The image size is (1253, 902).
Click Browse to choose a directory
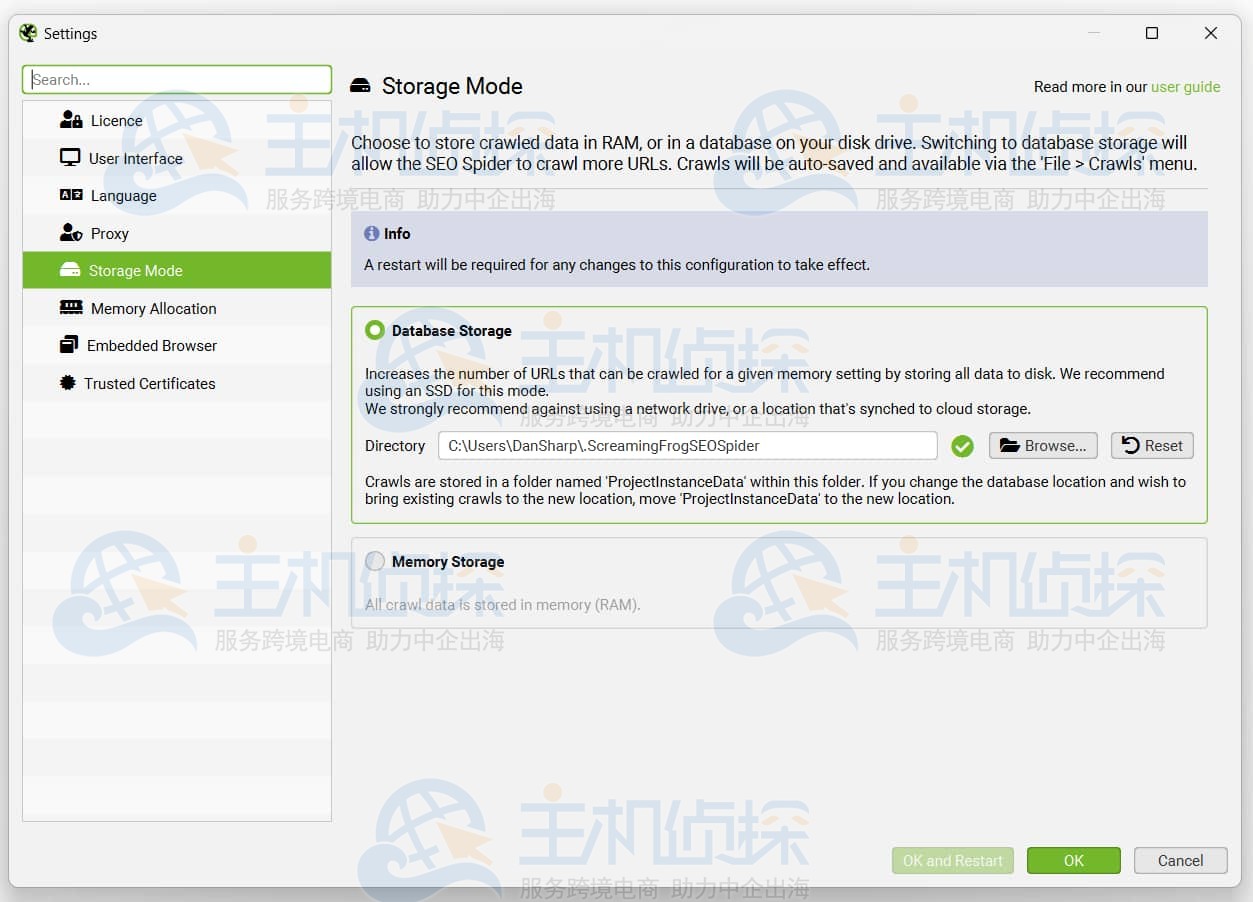(x=1043, y=446)
